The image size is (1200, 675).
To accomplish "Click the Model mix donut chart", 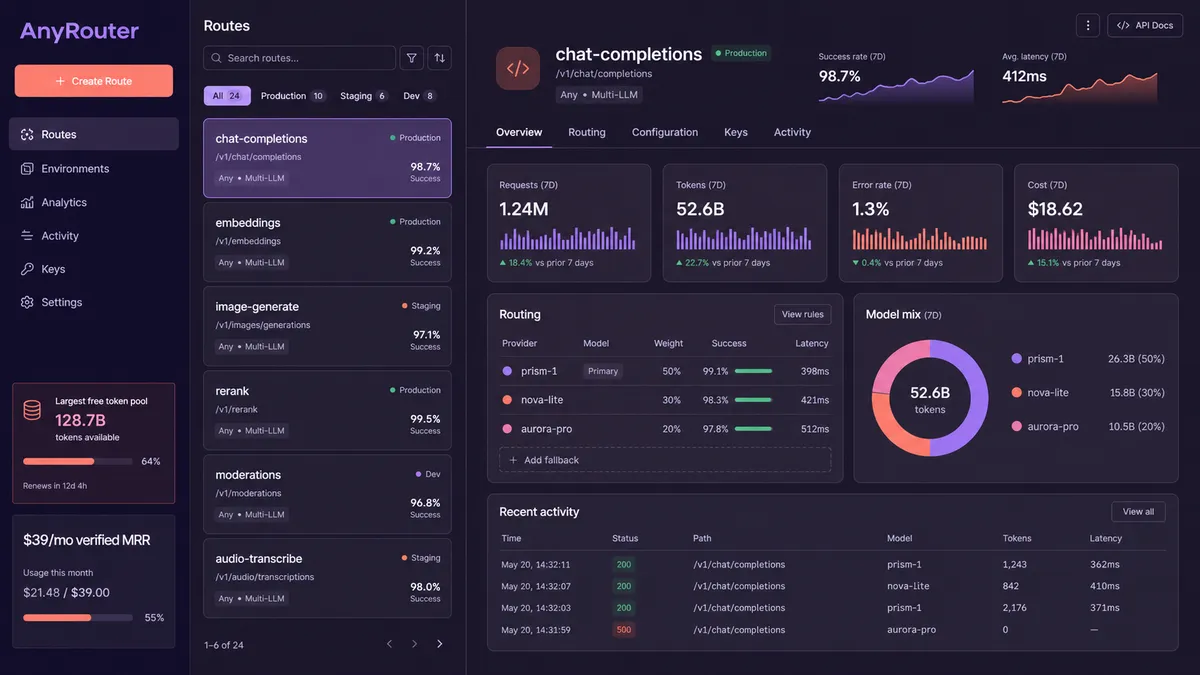I will 930,398.
